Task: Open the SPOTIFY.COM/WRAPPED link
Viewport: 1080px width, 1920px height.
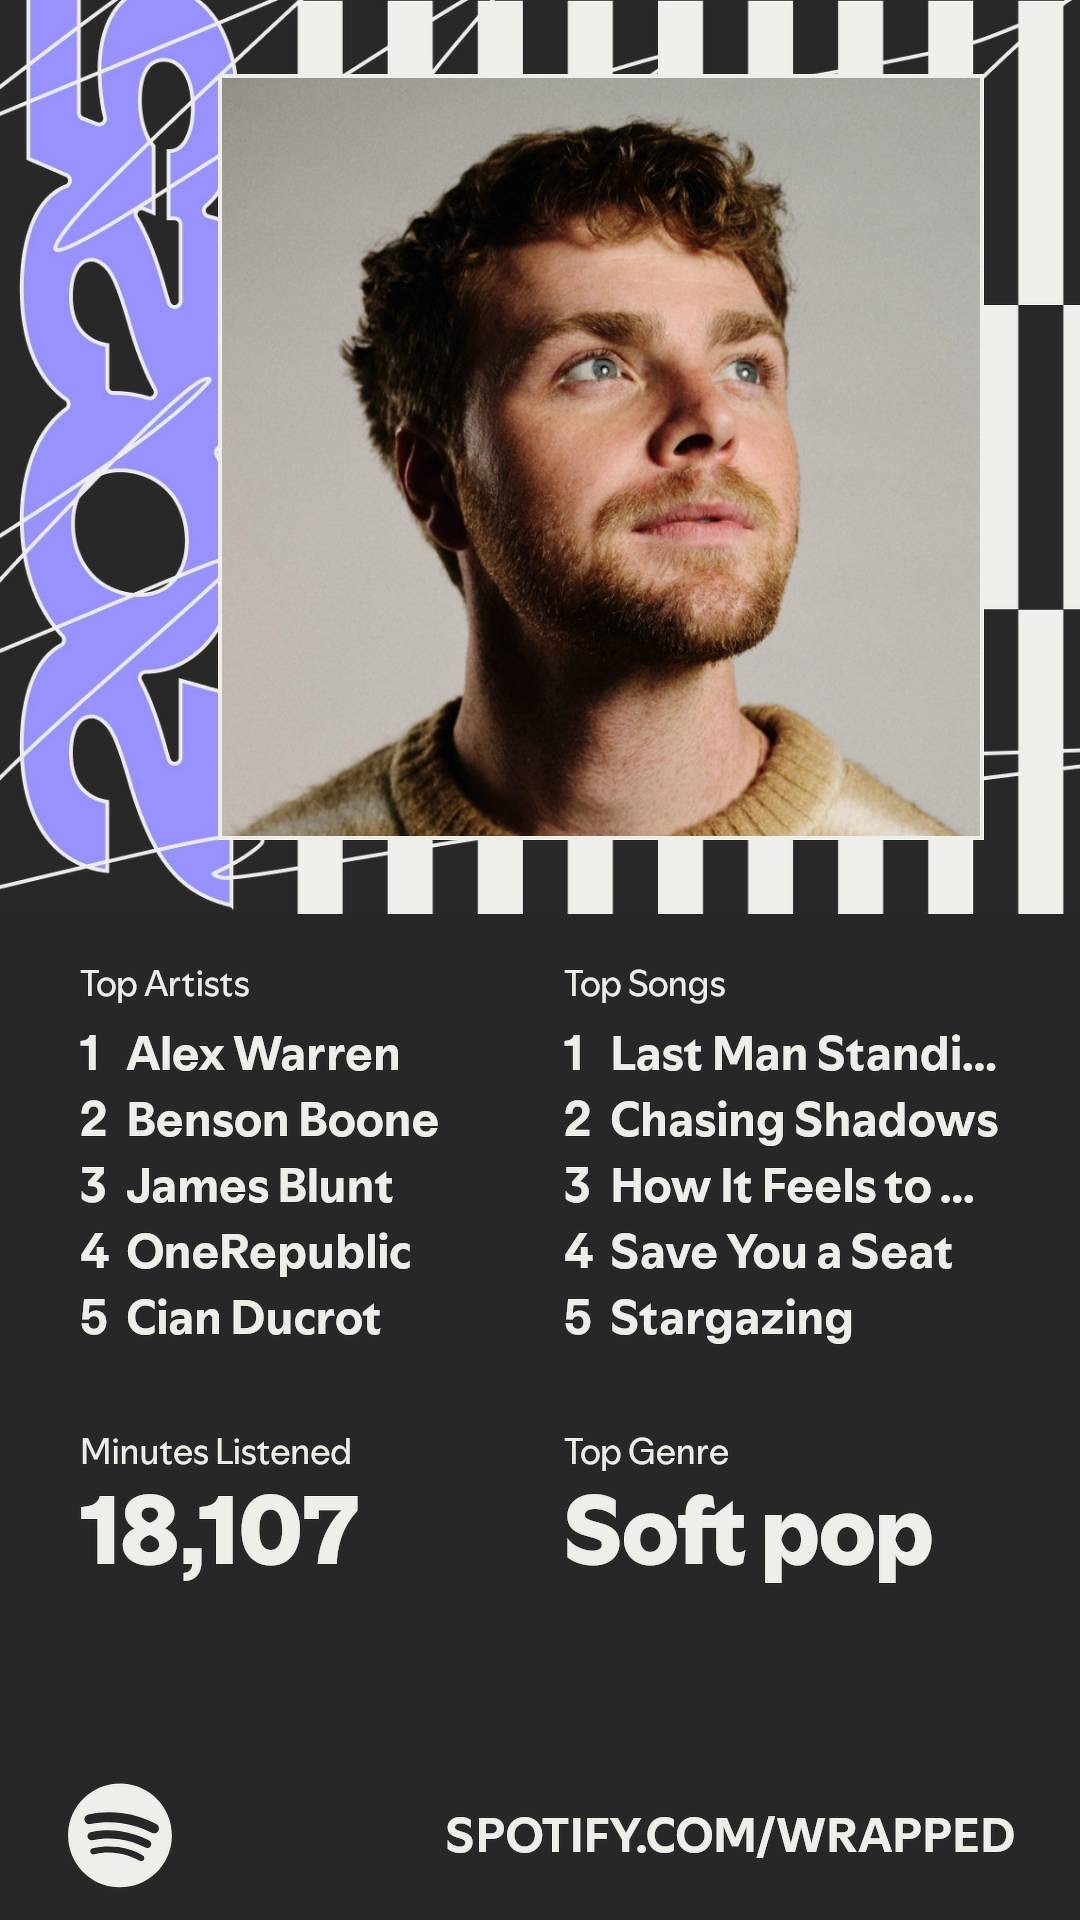Action: pos(729,1836)
